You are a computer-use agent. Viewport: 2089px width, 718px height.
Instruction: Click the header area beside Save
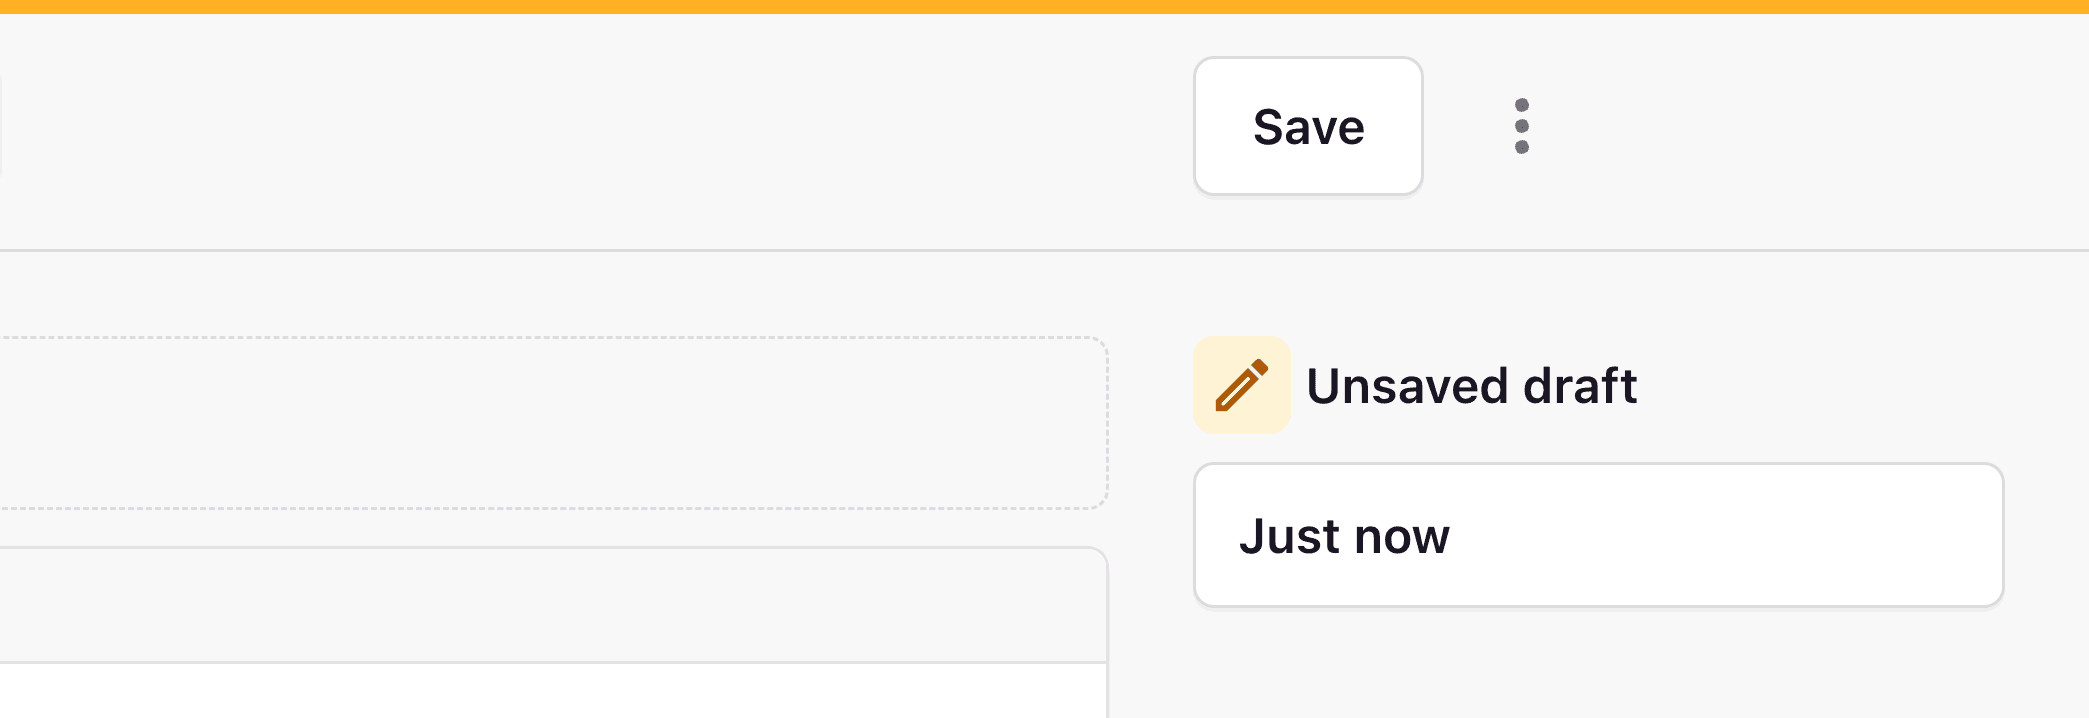coord(700,126)
